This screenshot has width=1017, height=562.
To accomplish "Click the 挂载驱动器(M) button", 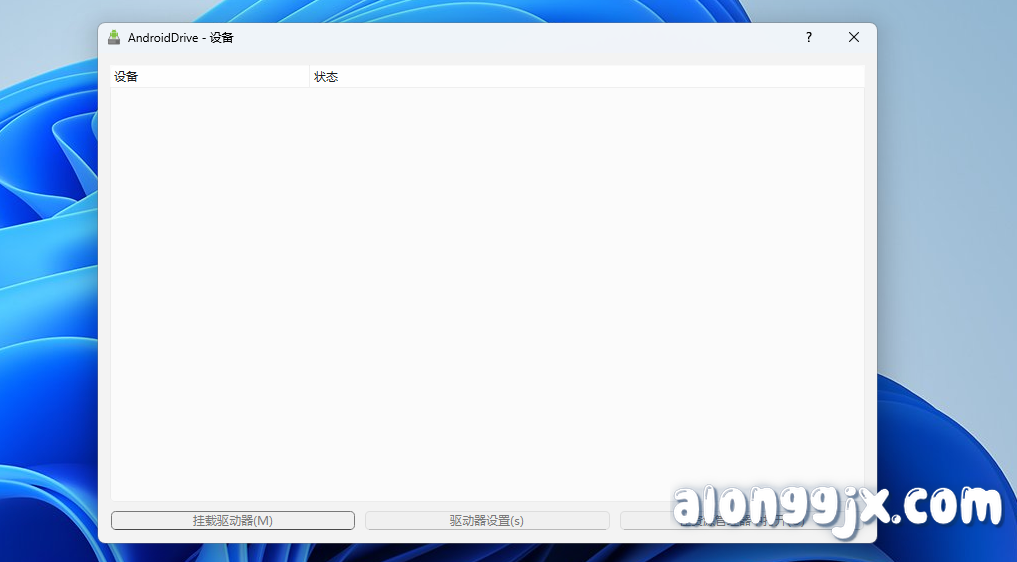I will coord(233,520).
